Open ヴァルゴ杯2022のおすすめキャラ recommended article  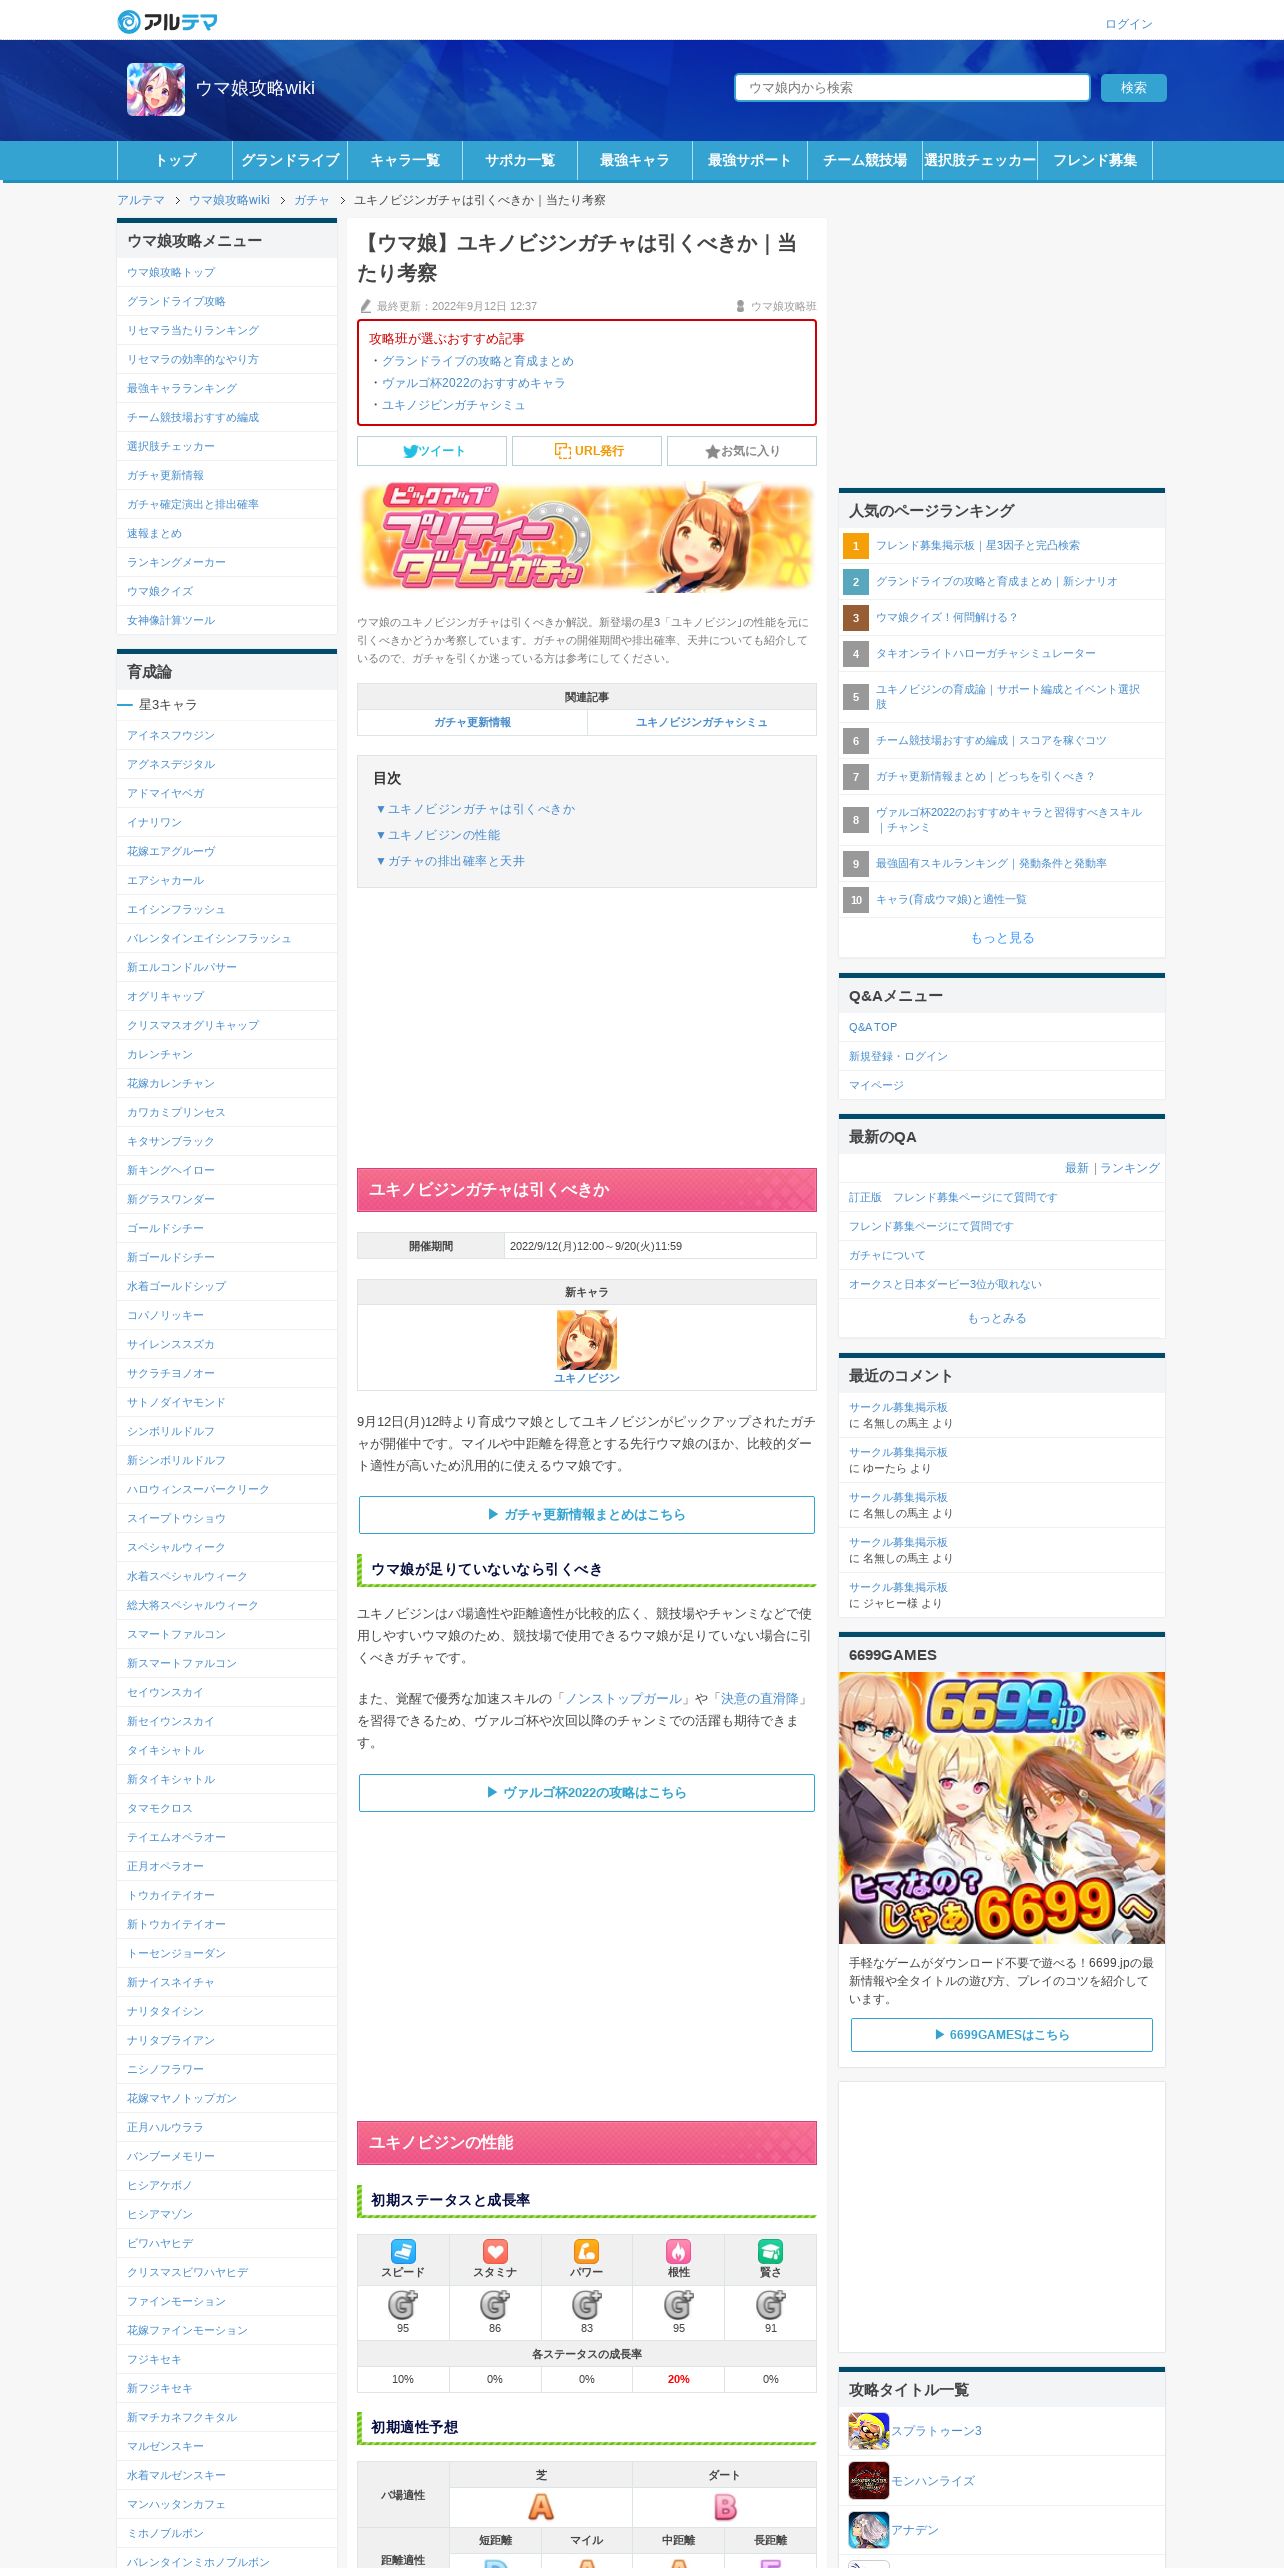point(474,383)
